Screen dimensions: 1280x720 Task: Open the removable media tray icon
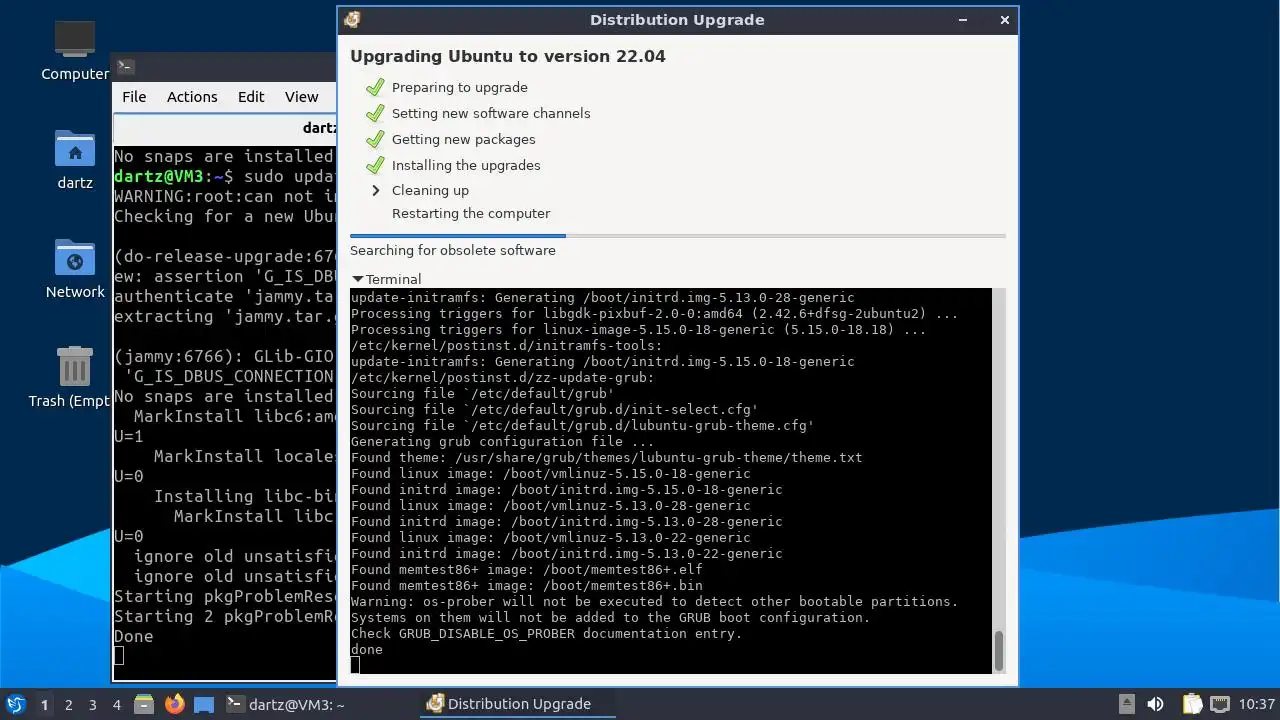coord(1127,704)
